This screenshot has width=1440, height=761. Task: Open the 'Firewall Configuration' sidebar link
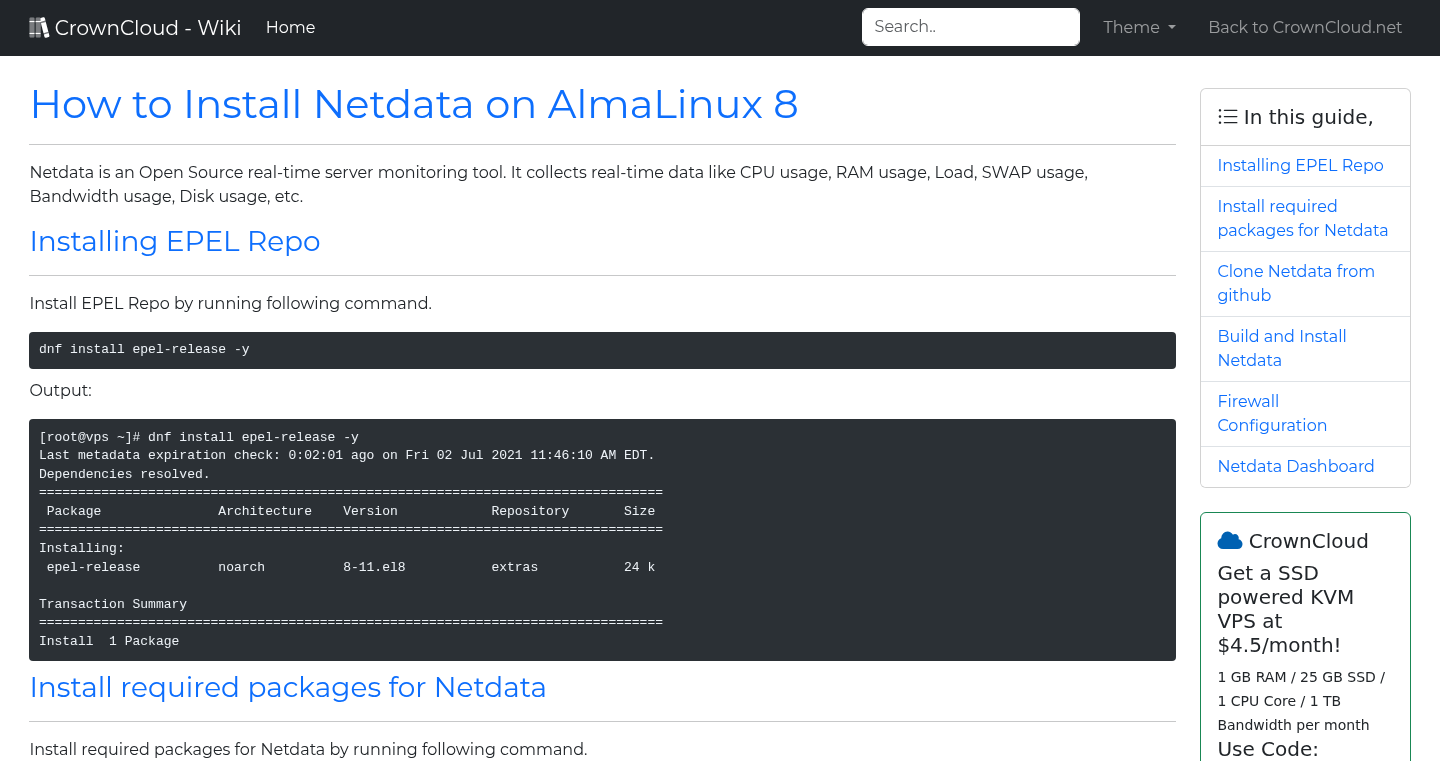1272,413
